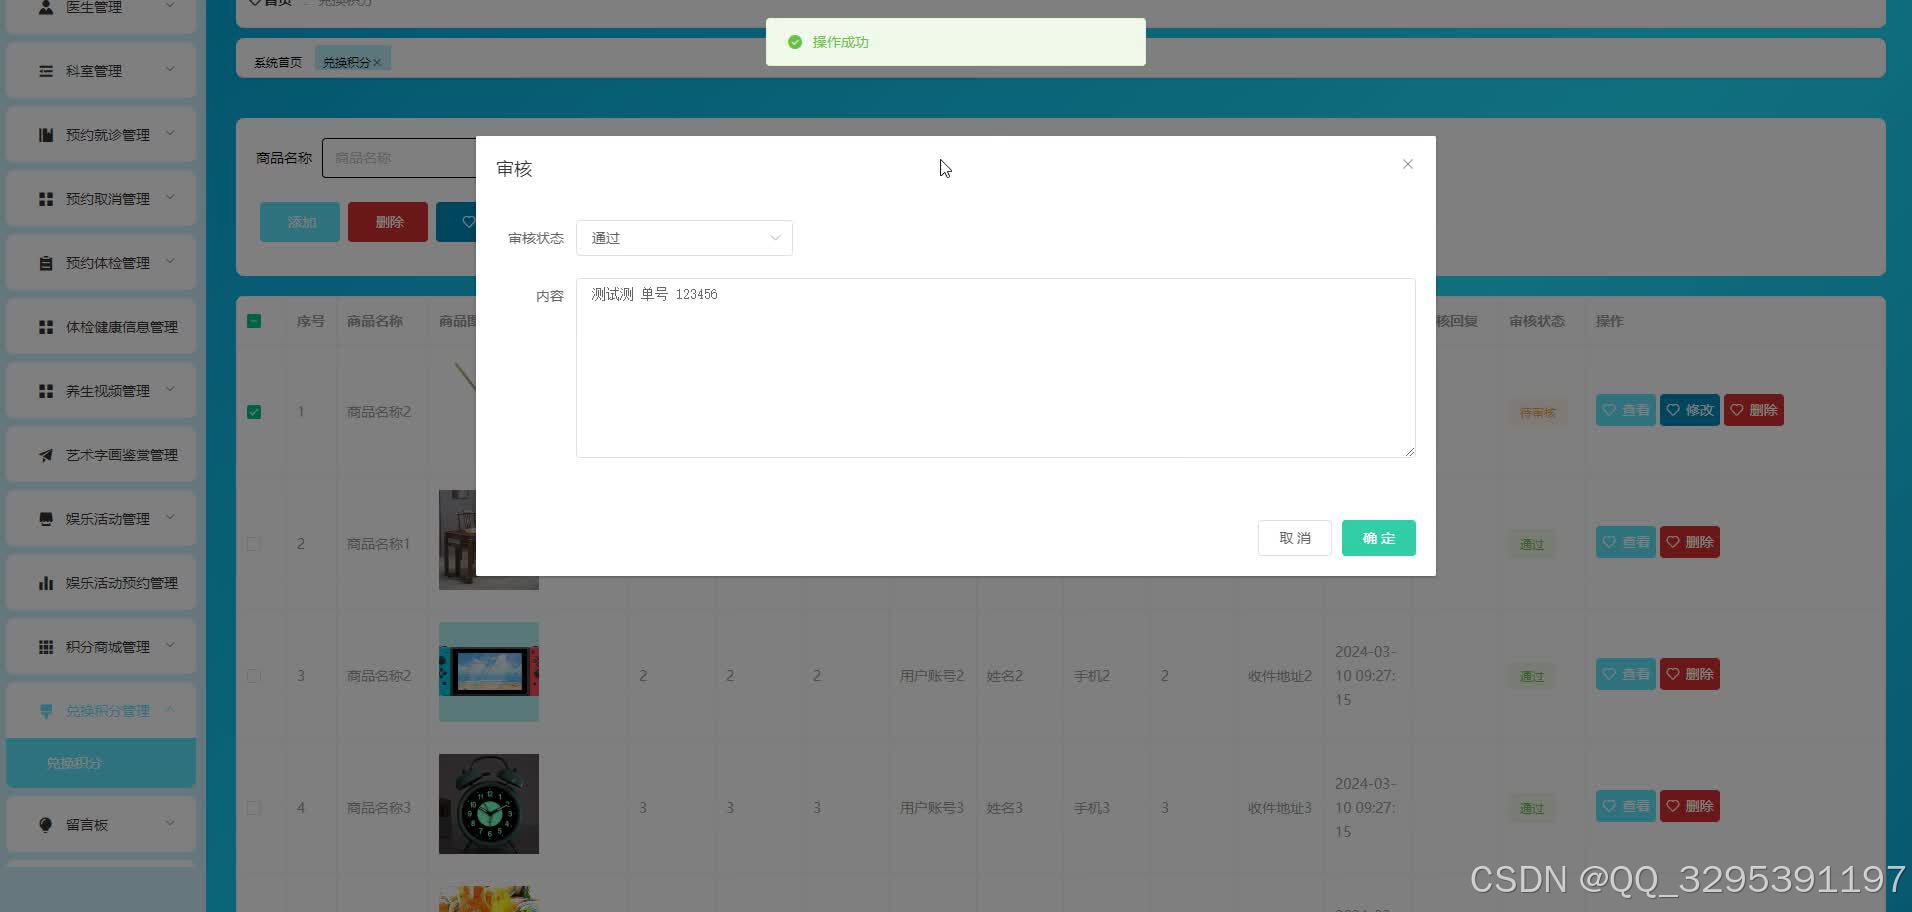The width and height of the screenshot is (1912, 912).
Task: Click the red 删除 toolbar button
Action: [x=388, y=222]
